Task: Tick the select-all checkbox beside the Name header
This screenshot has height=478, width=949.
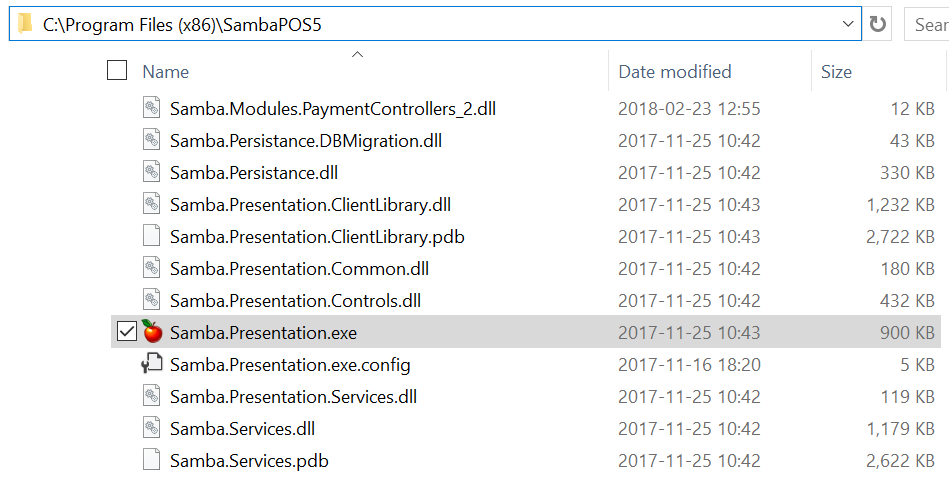Action: coord(117,70)
